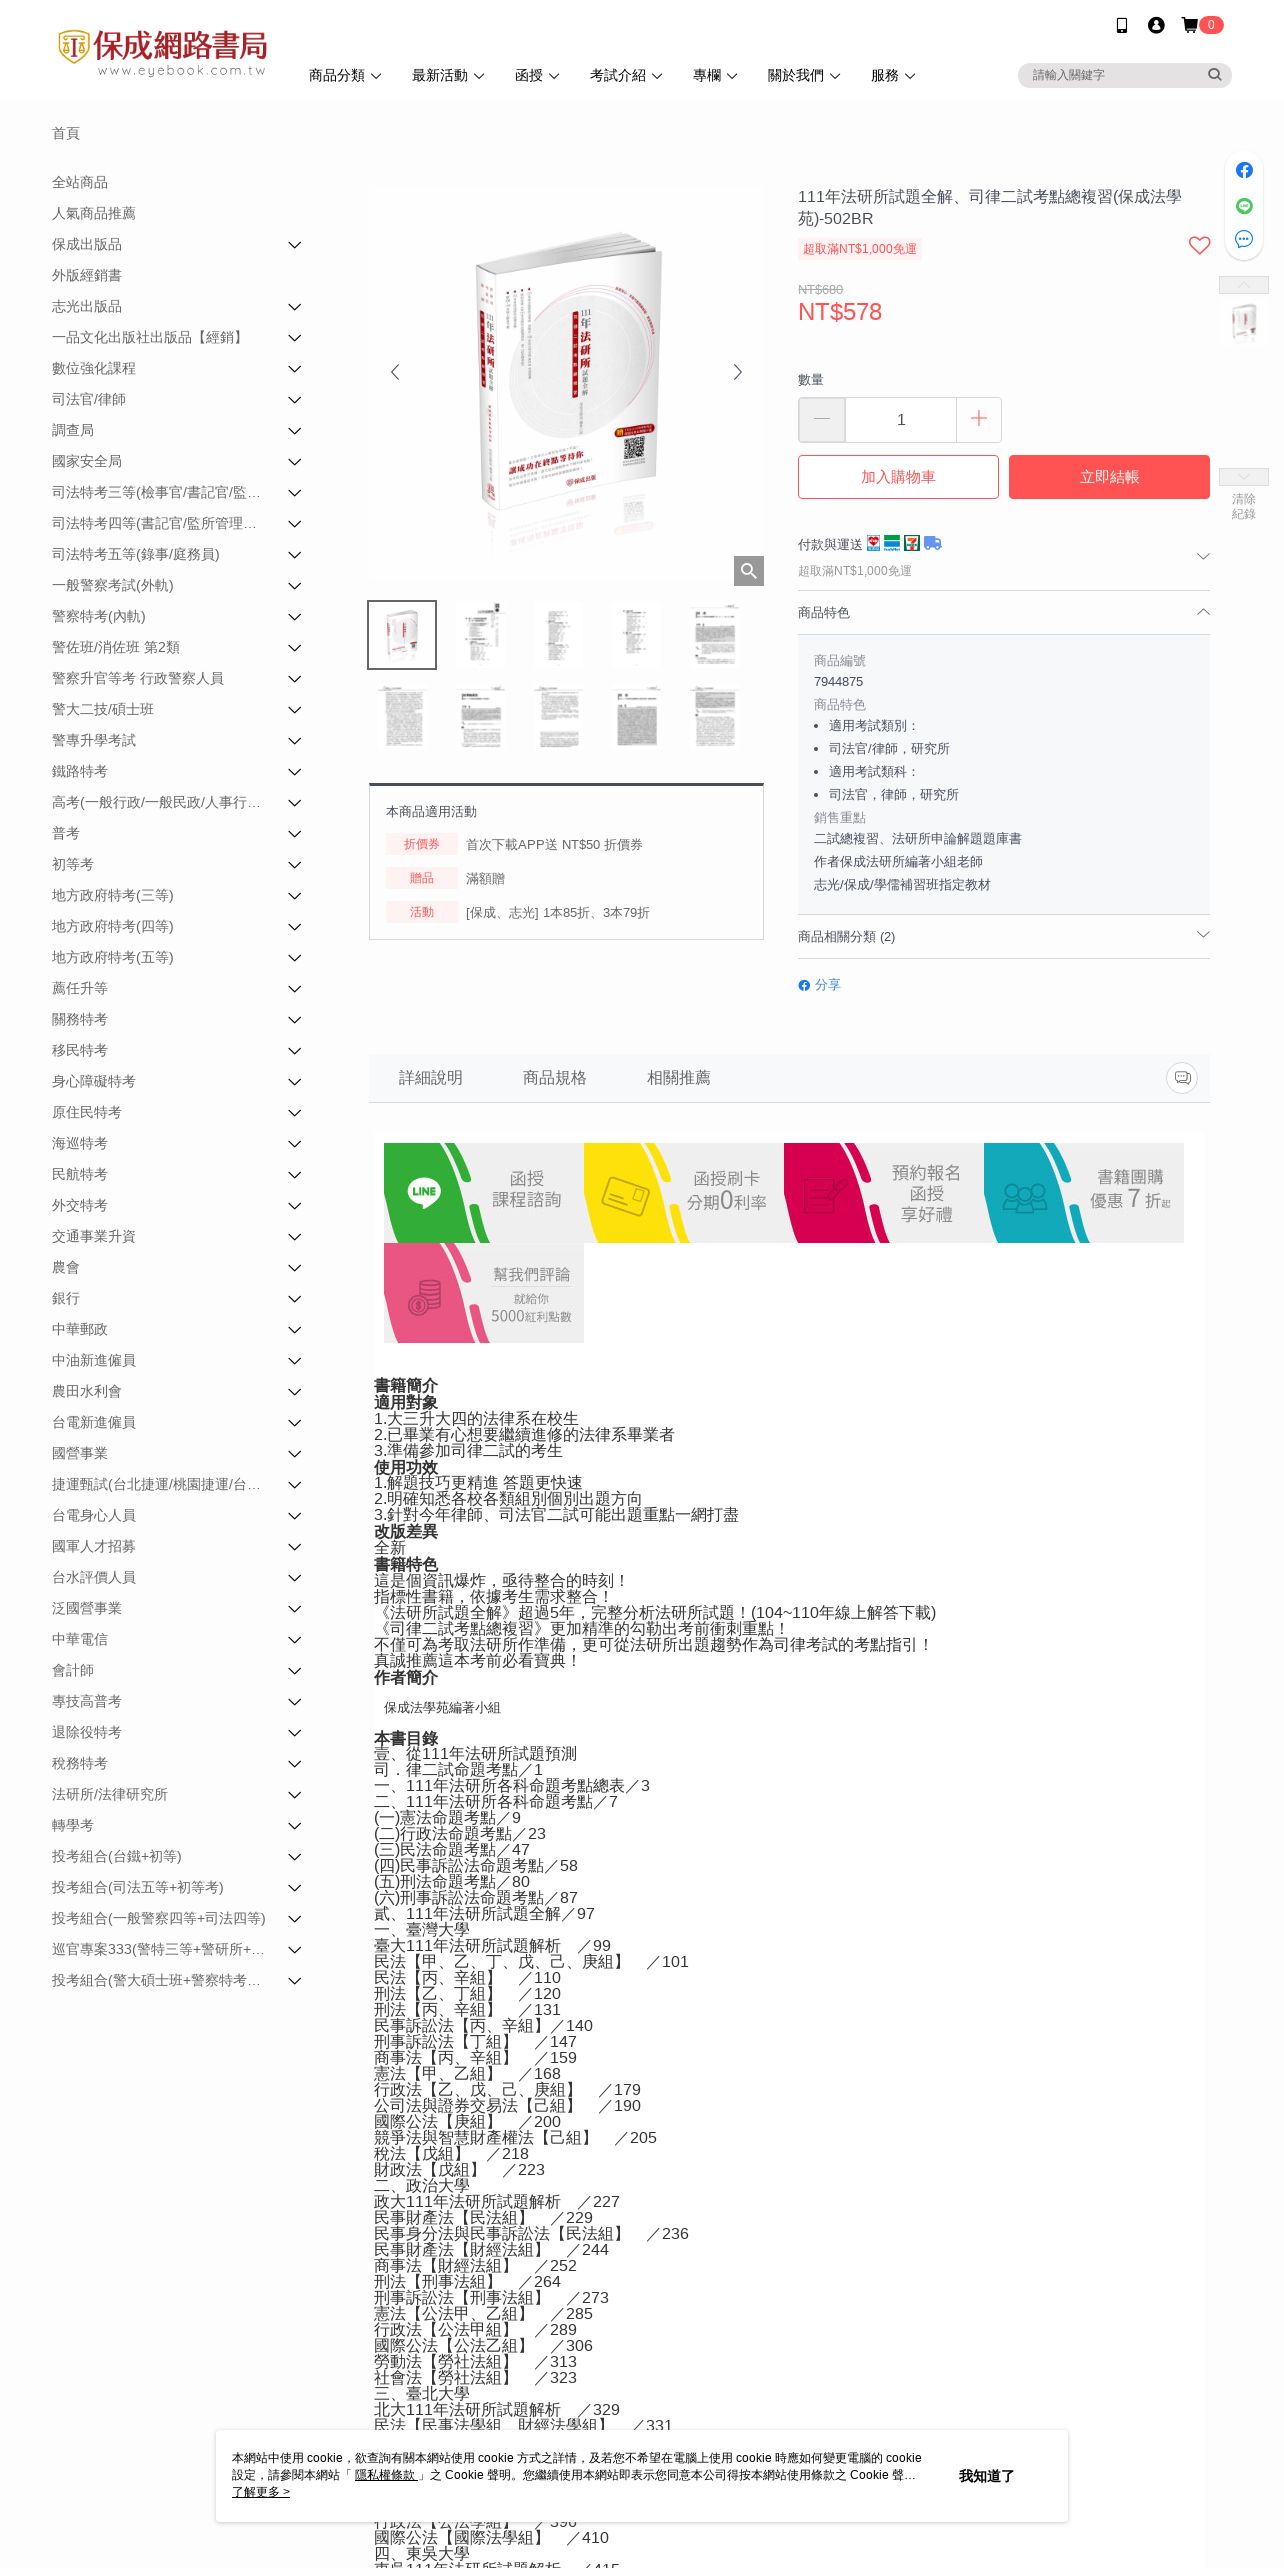Show previous product image arrow
This screenshot has width=1284, height=2568.
click(395, 372)
